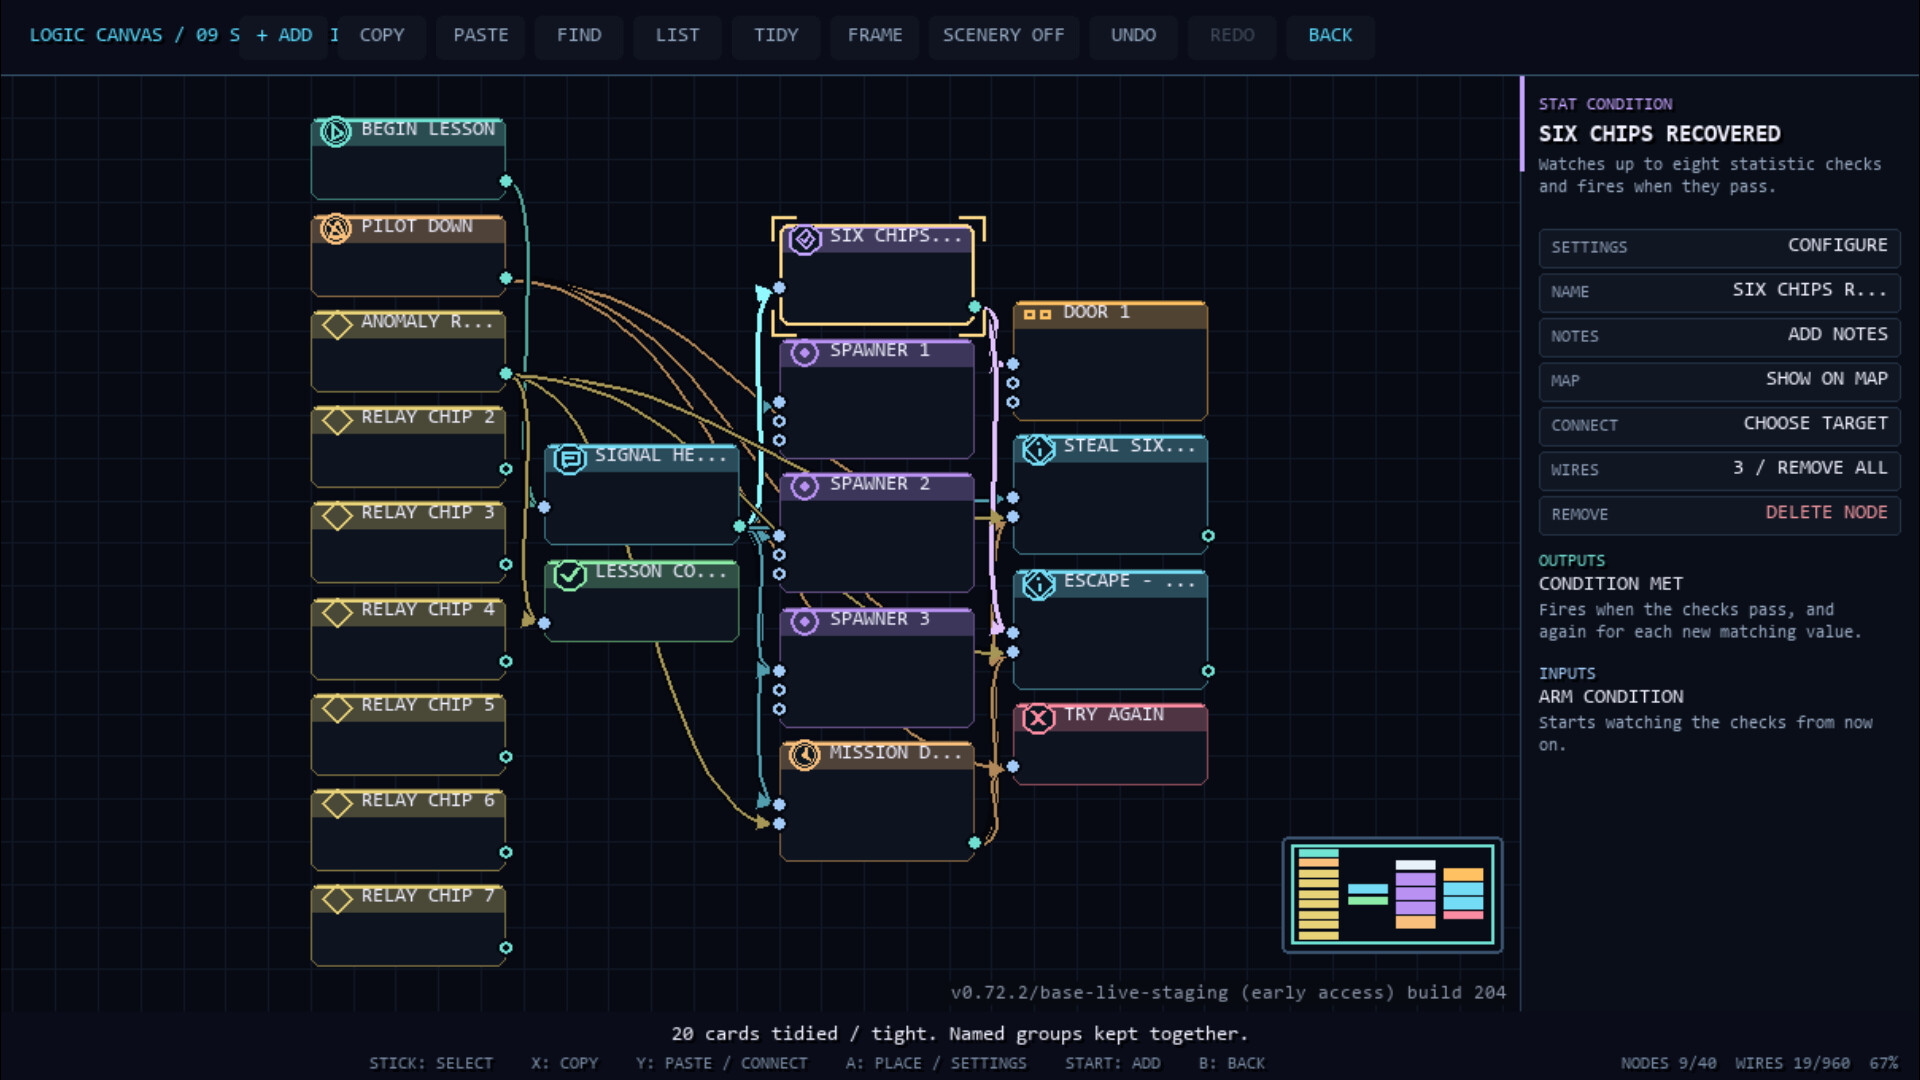This screenshot has width=1920, height=1080.
Task: Click the Relay Chip 7 output port
Action: tap(506, 948)
